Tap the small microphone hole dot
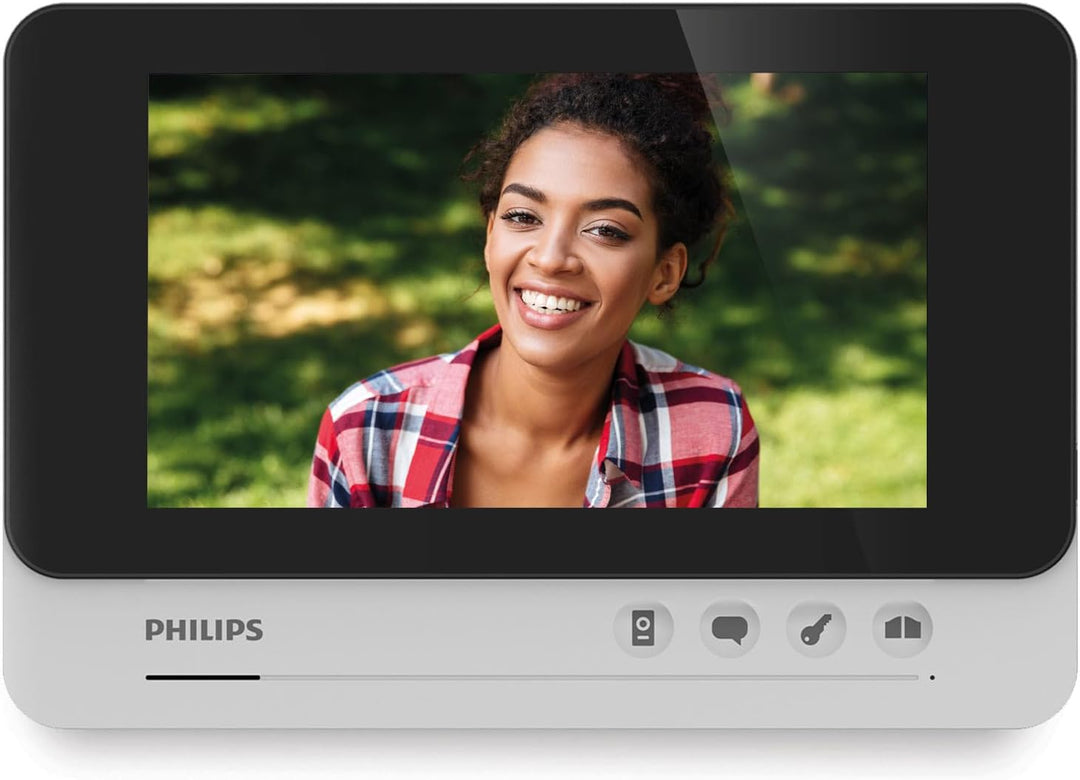 point(932,678)
